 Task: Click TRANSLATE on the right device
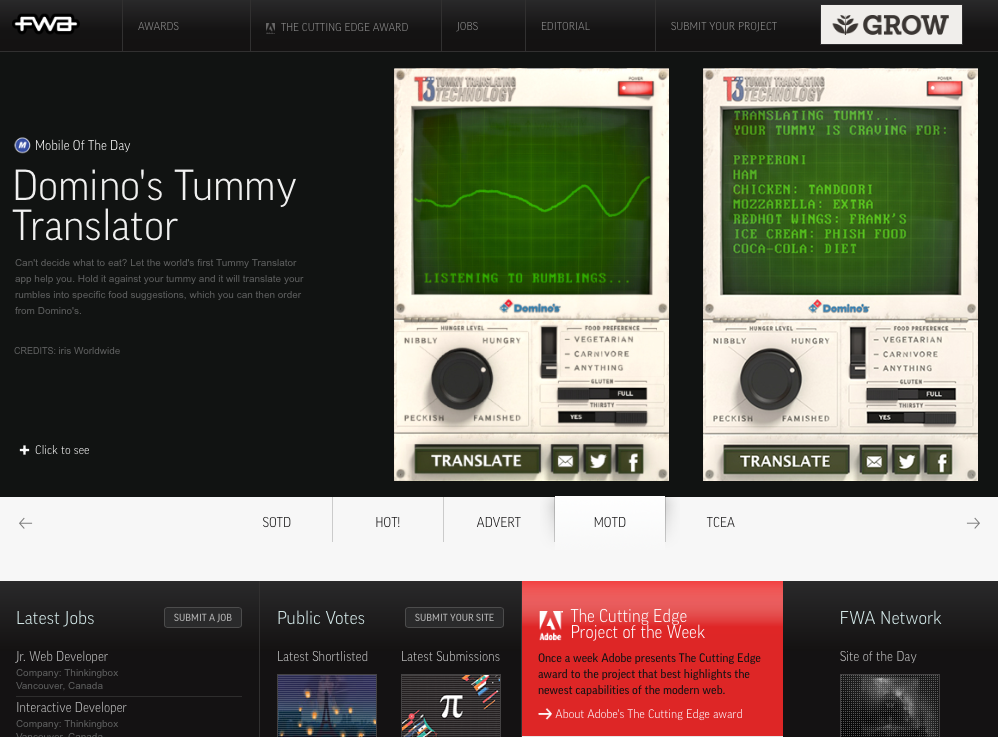tap(785, 461)
